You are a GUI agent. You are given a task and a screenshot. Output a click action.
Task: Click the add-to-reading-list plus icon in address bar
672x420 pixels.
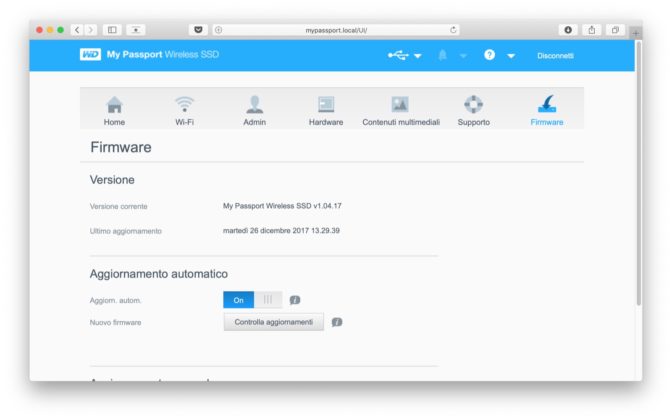[219, 30]
